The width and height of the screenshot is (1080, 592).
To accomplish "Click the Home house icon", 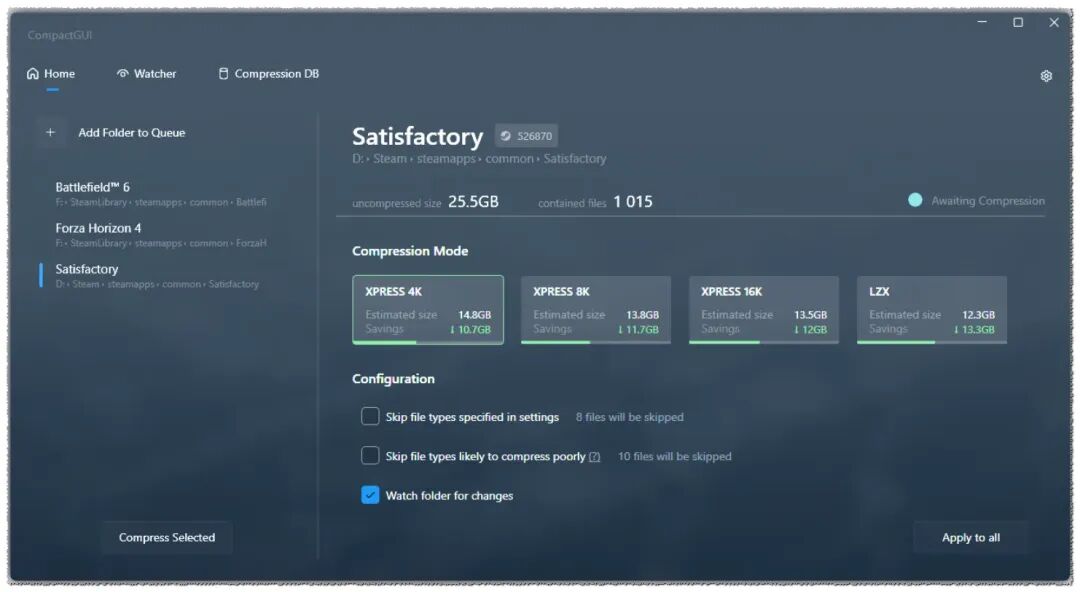I will 32,73.
